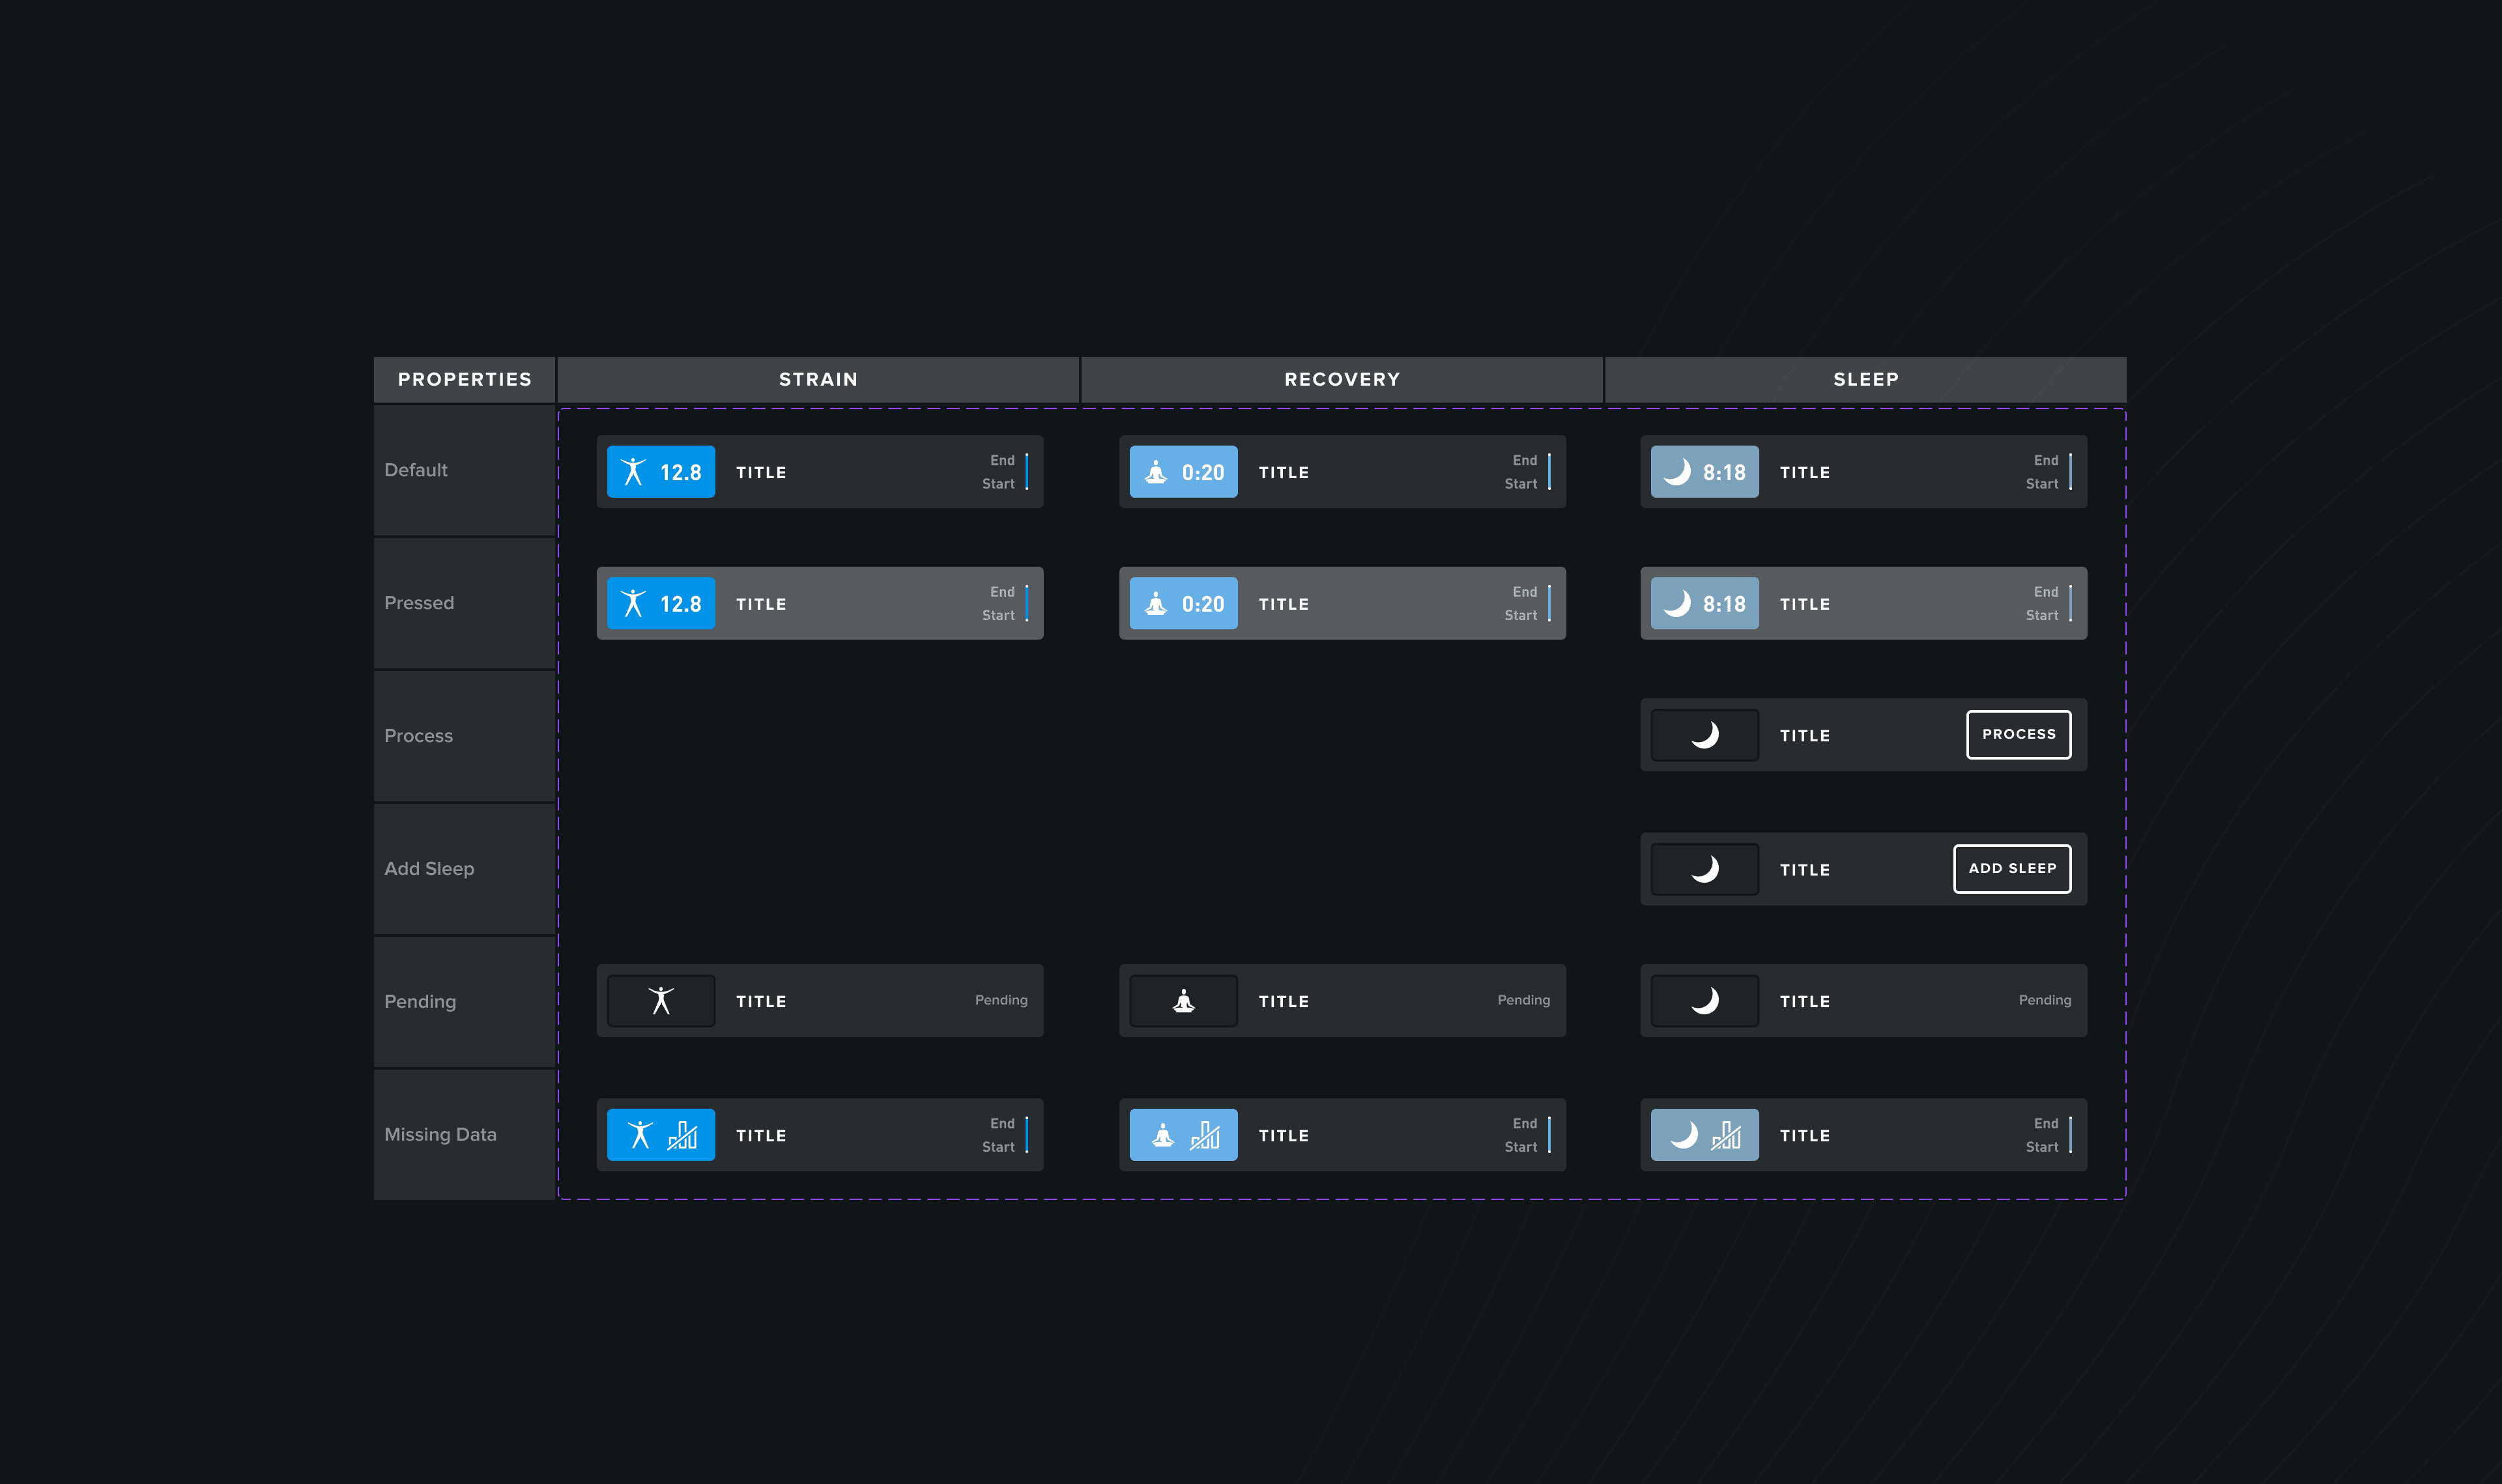Select the STRAIN column header
This screenshot has width=2502, height=1484.
(x=818, y=379)
